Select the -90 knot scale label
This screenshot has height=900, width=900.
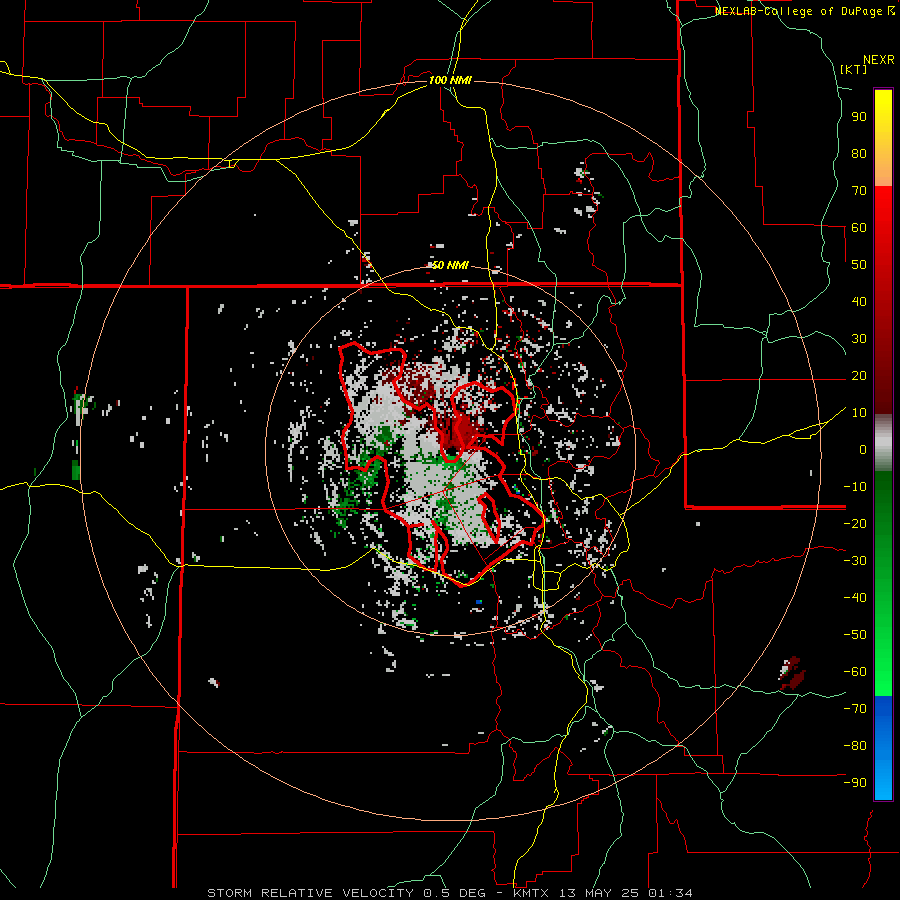[x=855, y=783]
